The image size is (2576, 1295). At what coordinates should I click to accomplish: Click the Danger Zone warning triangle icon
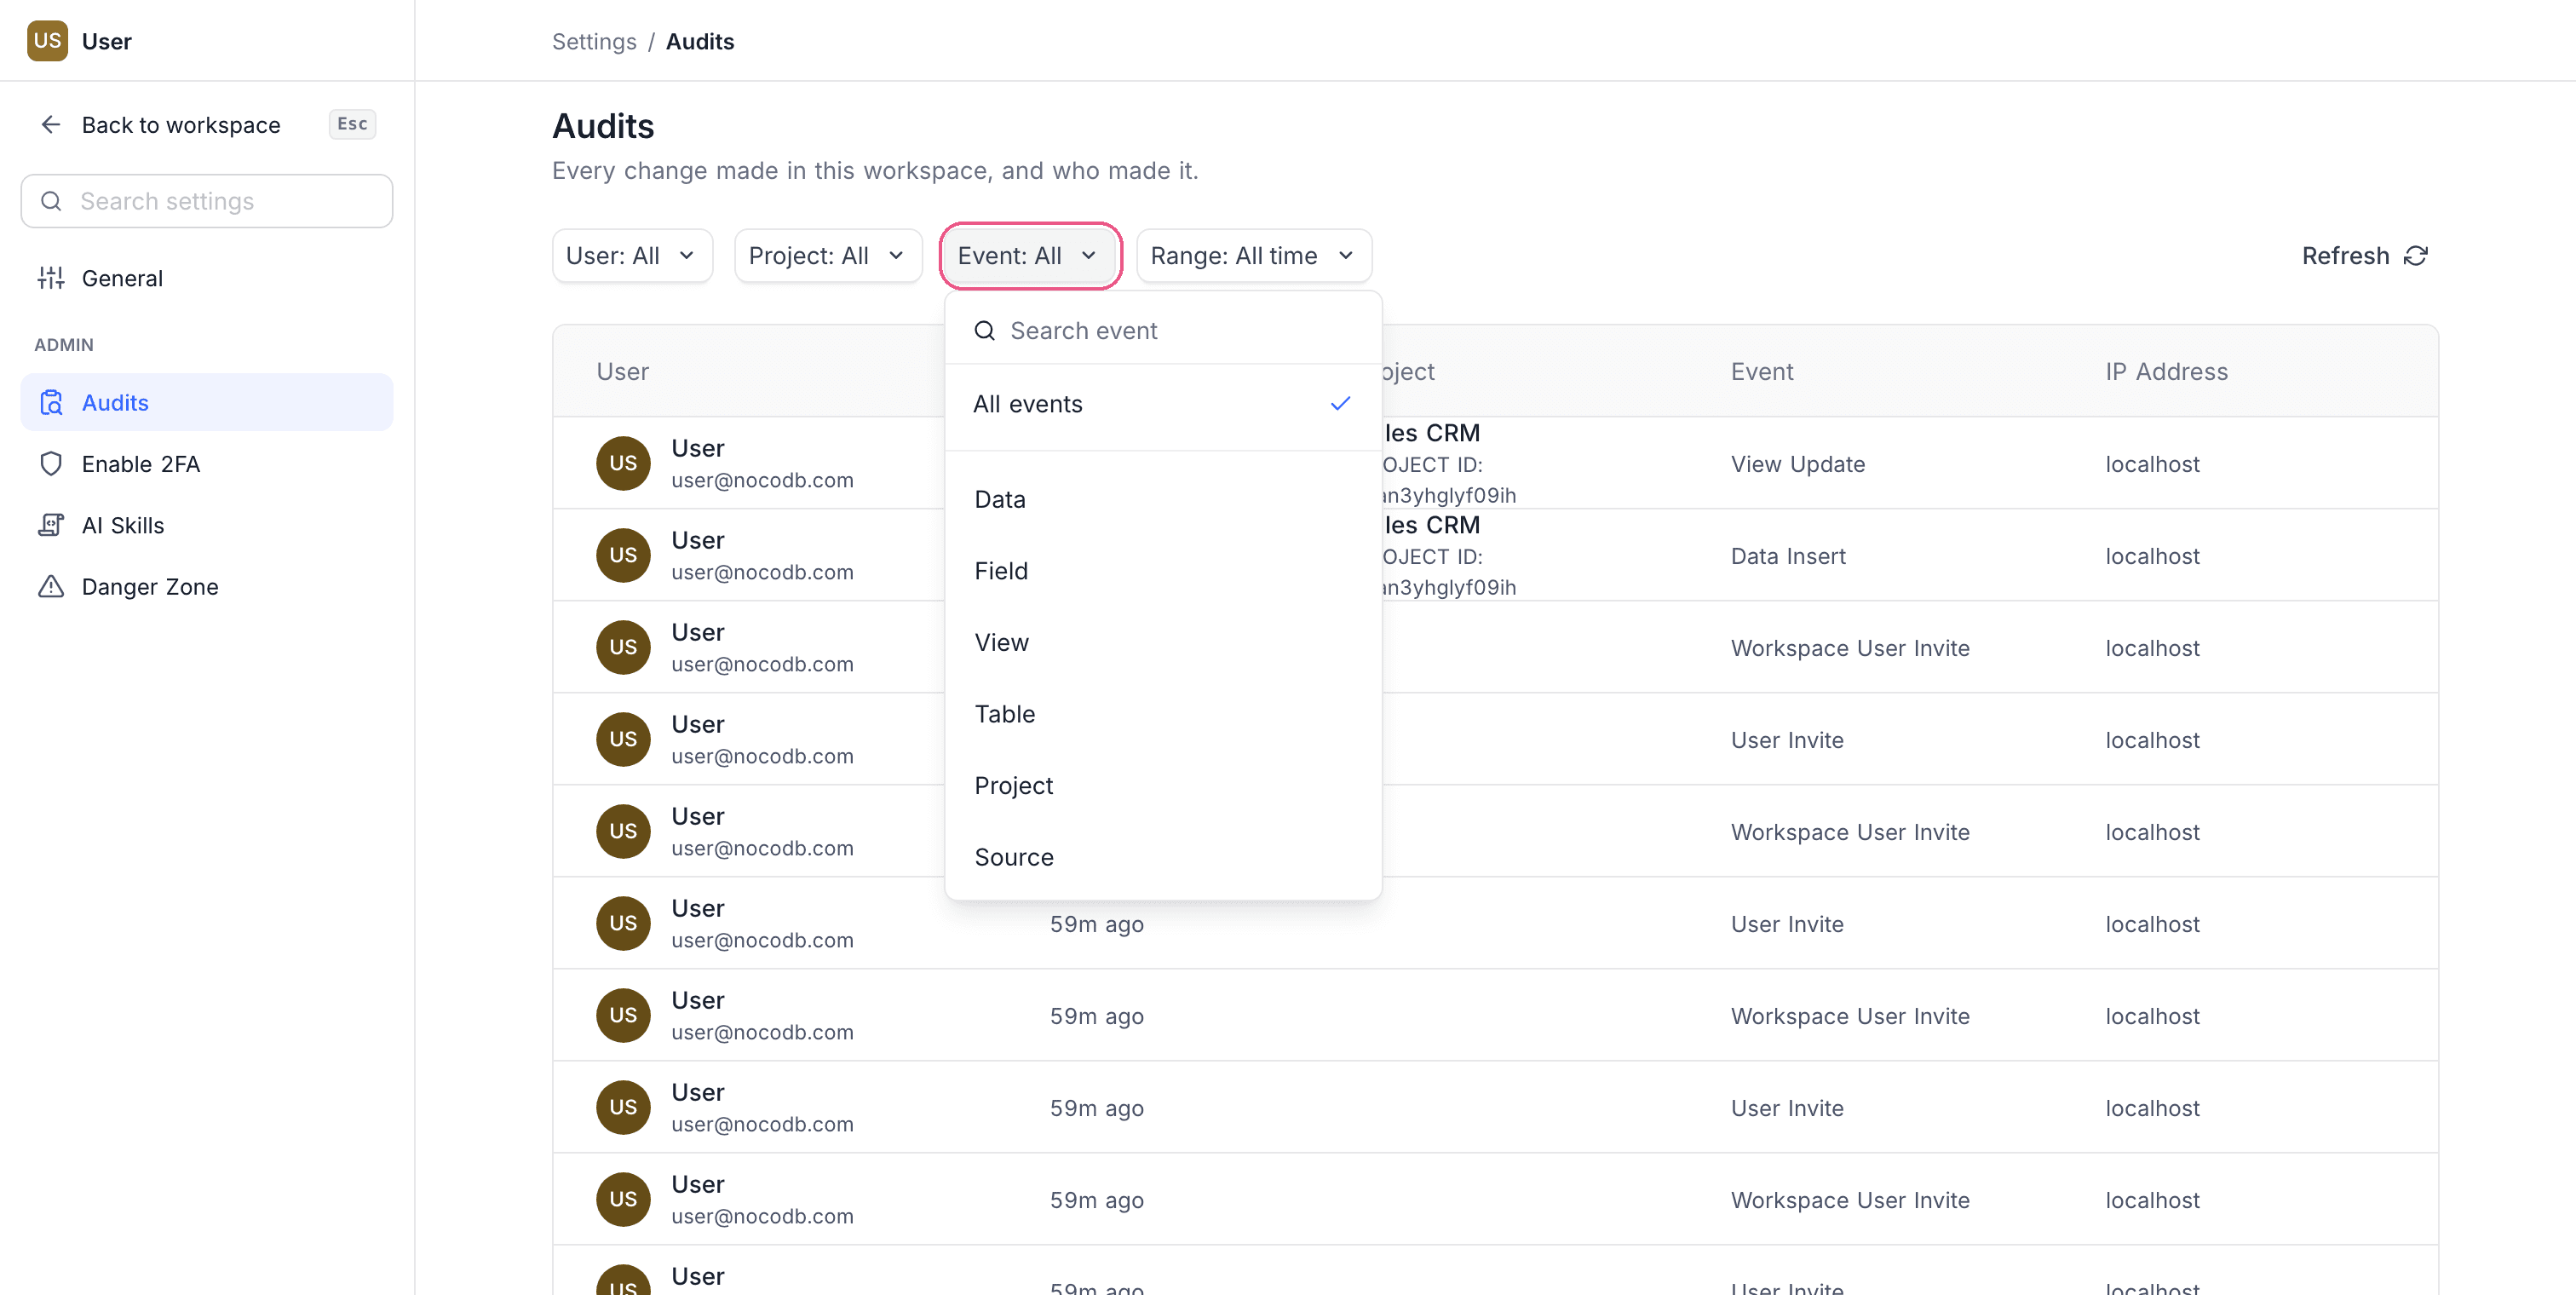pyautogui.click(x=51, y=587)
